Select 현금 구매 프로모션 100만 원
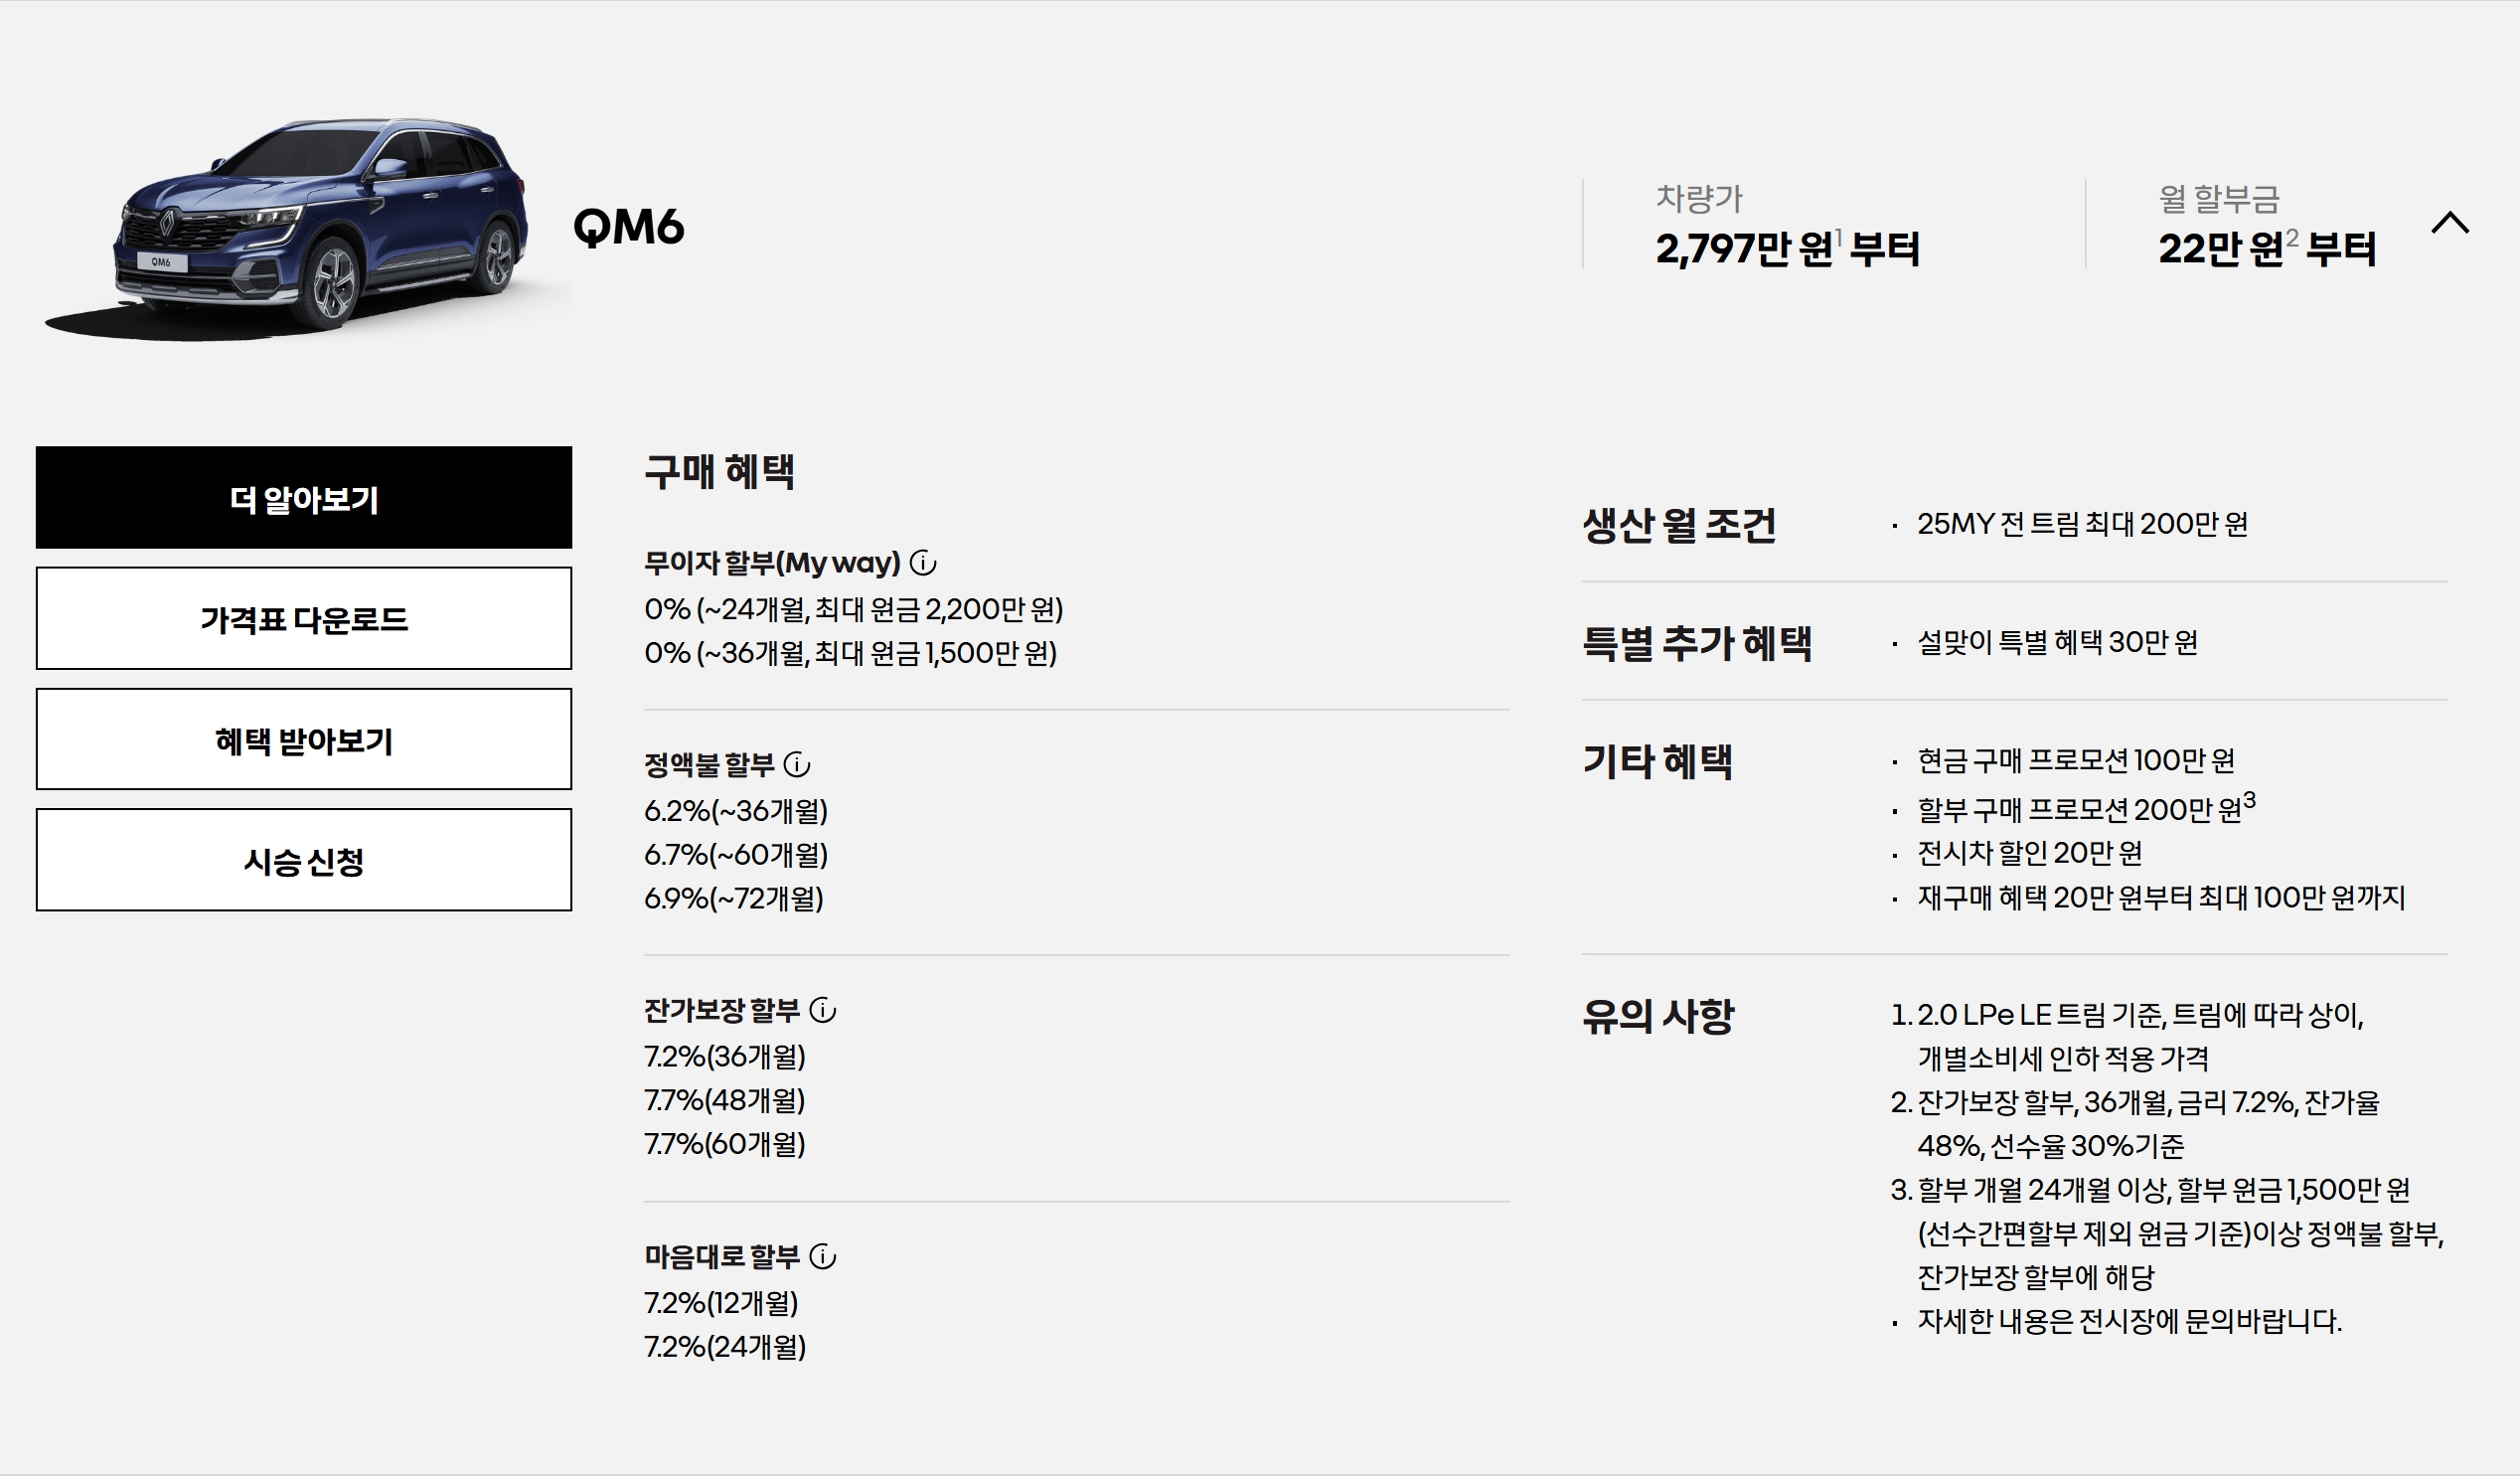 pyautogui.click(x=2076, y=761)
